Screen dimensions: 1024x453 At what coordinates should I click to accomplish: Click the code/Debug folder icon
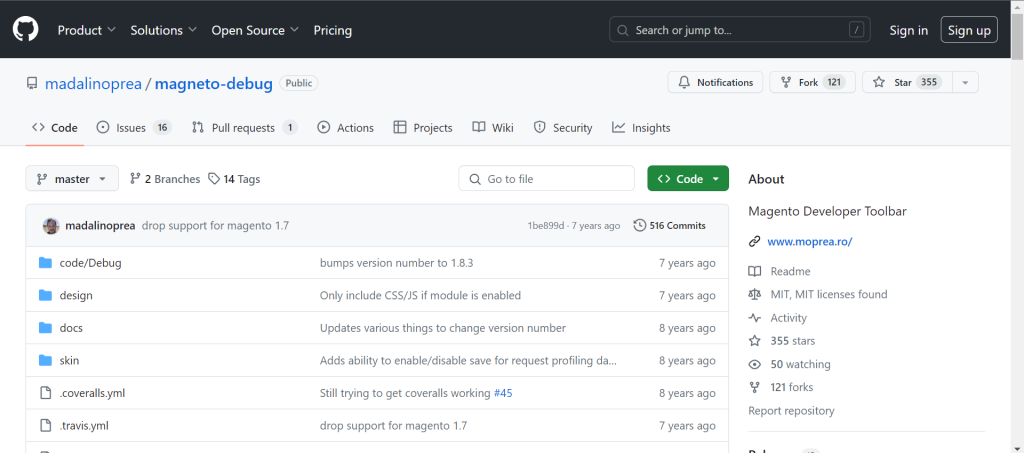tap(45, 263)
